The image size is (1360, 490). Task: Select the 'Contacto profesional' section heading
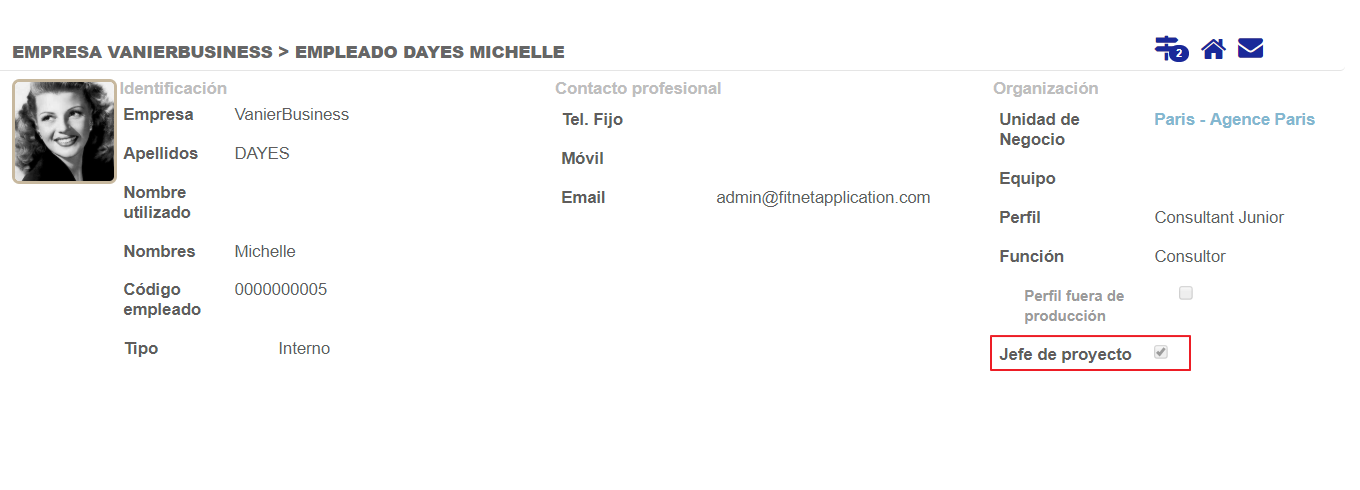click(638, 88)
